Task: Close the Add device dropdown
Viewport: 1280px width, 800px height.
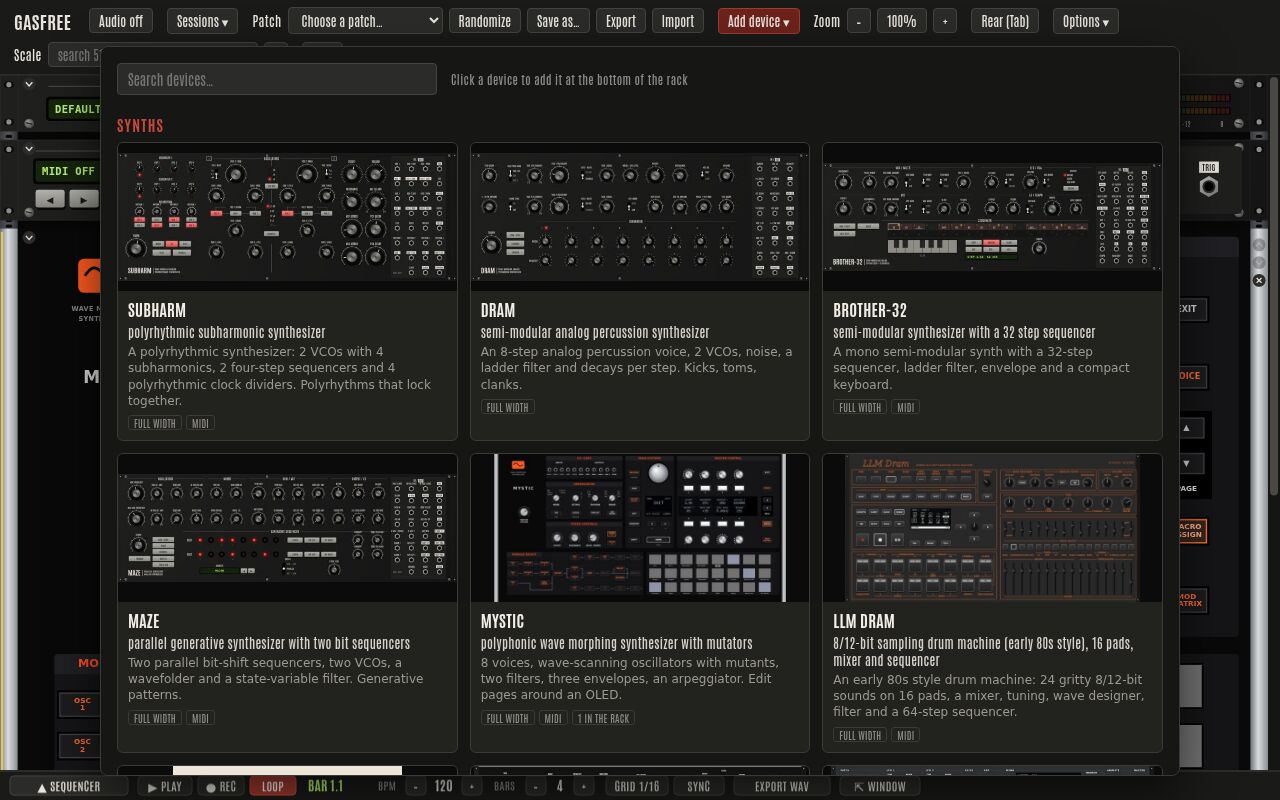Action: [758, 21]
